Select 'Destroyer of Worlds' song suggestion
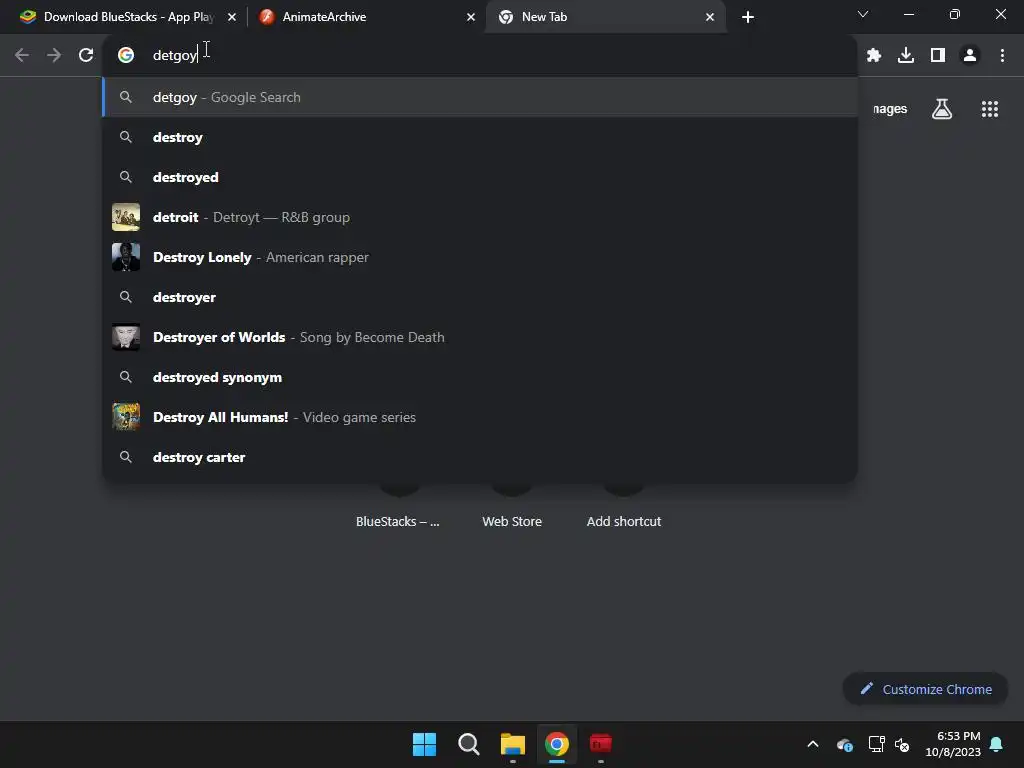This screenshot has height=768, width=1024. pyautogui.click(x=480, y=337)
